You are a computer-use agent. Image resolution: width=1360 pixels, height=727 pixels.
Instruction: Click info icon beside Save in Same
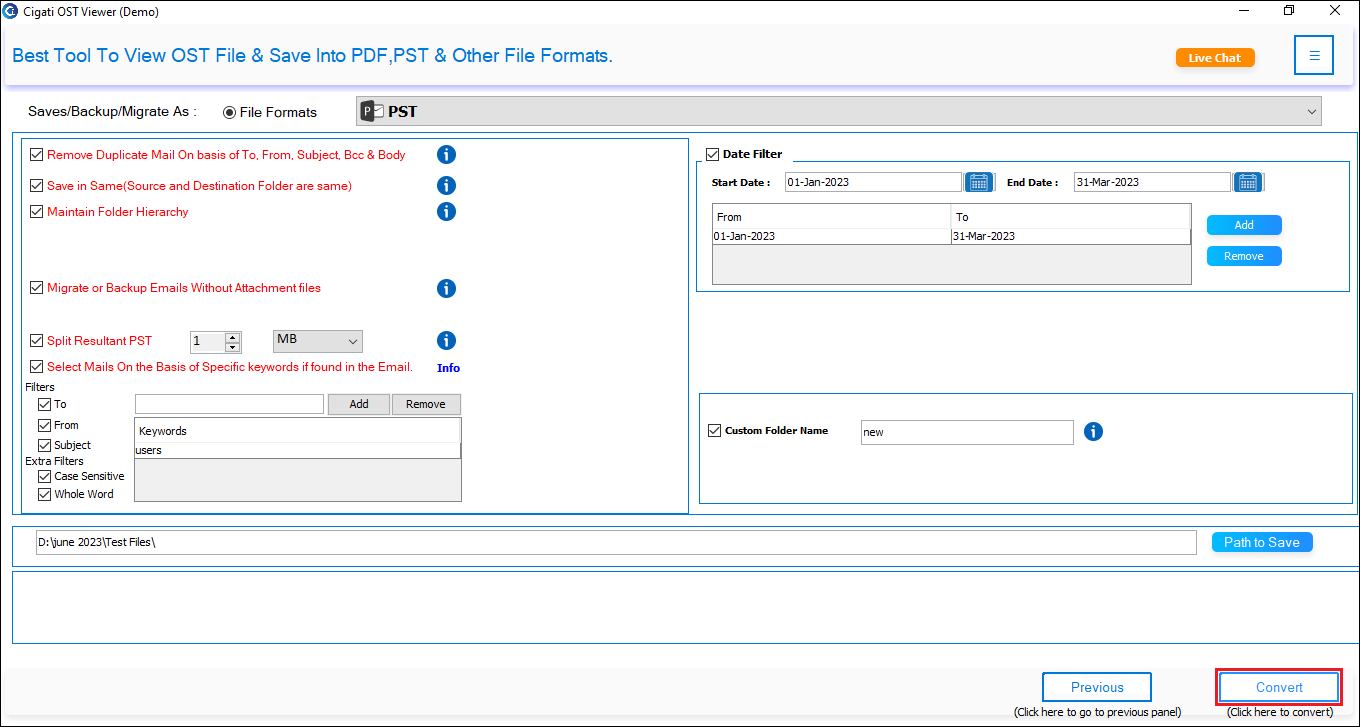click(446, 185)
